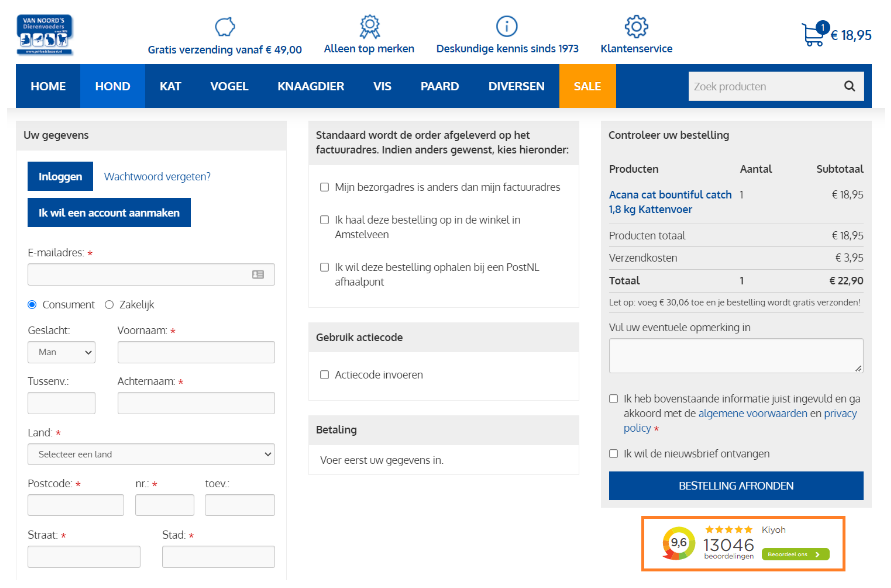The width and height of the screenshot is (891, 588).
Task: Click the Van Noord's Dierenvoeders logo
Action: click(44, 35)
